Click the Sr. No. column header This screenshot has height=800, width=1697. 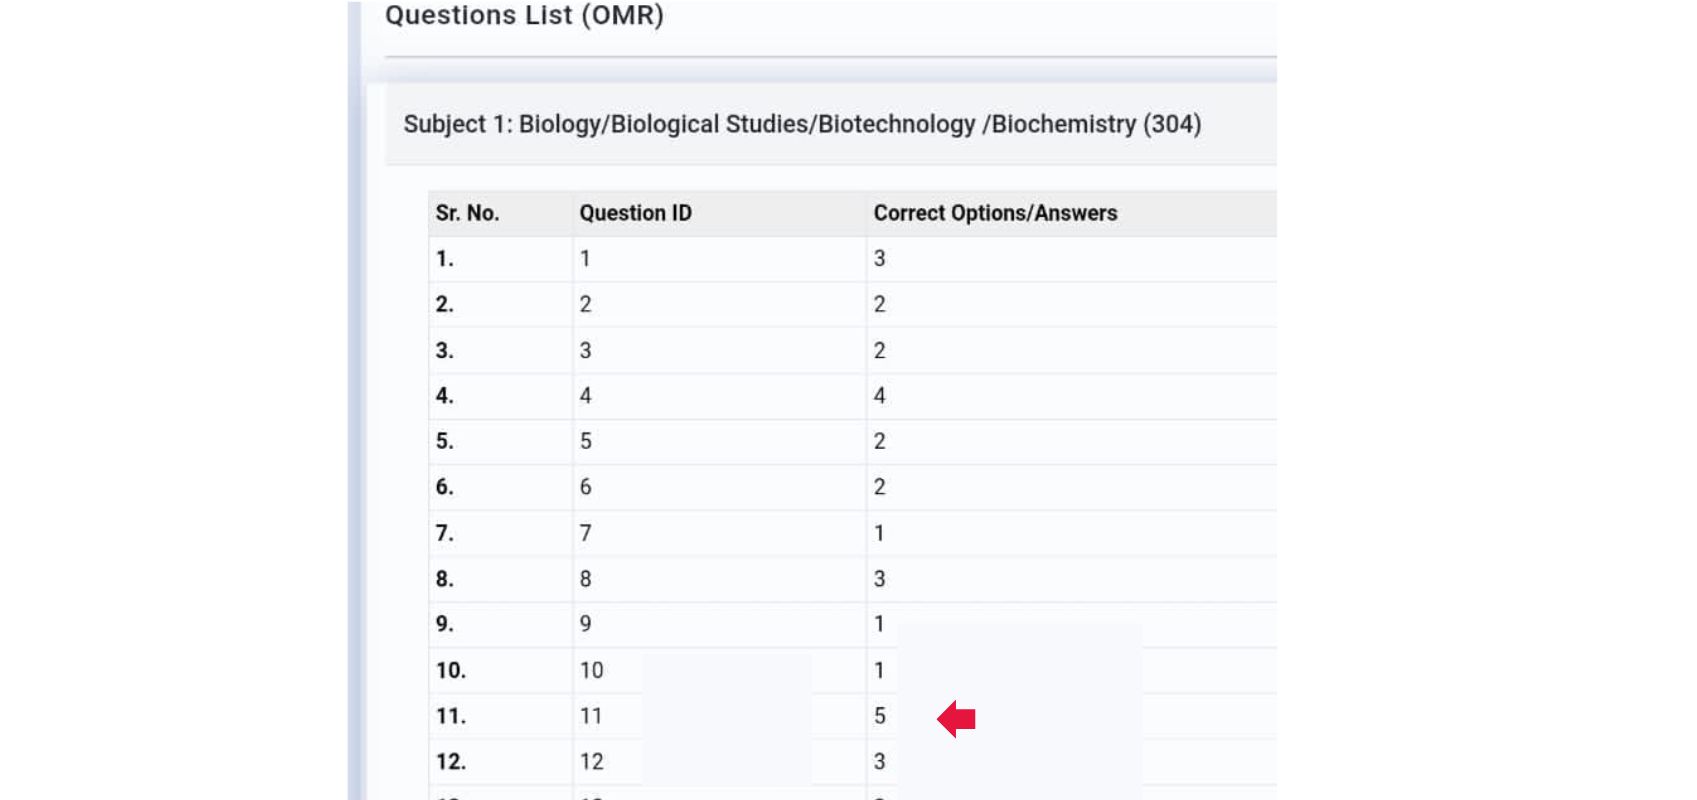pyautogui.click(x=467, y=213)
